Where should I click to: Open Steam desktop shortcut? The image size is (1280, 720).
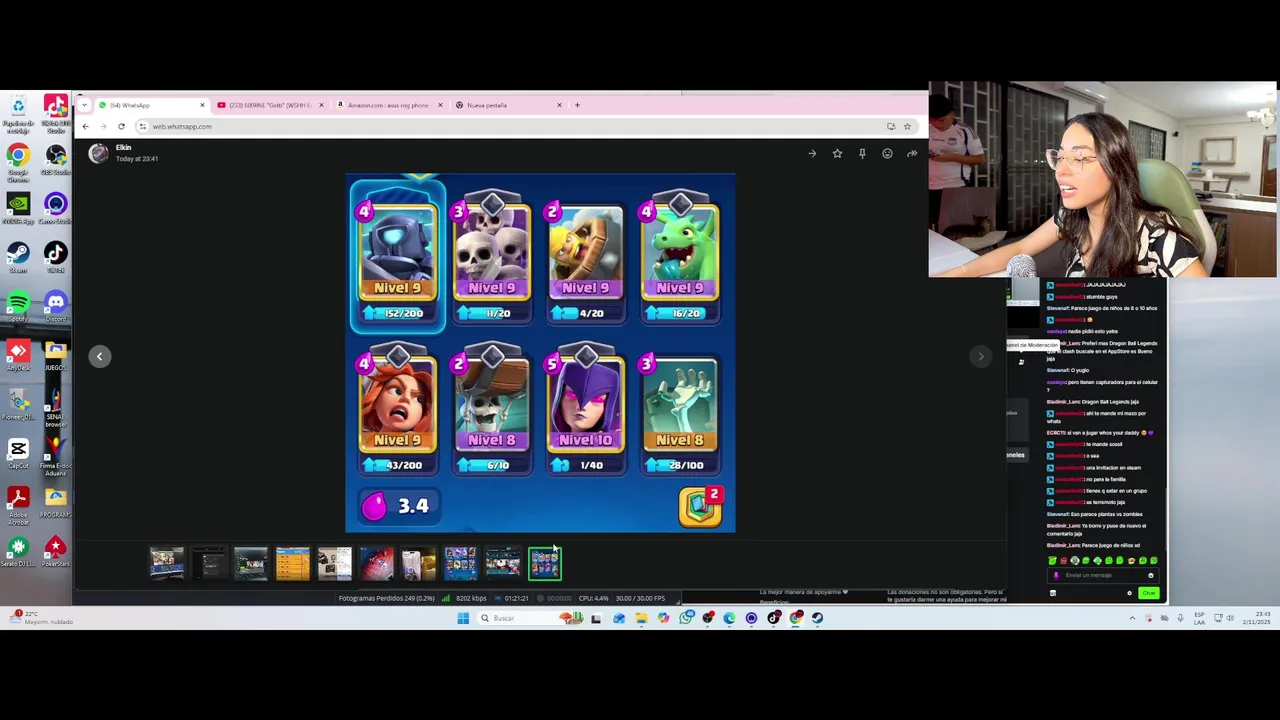click(18, 258)
